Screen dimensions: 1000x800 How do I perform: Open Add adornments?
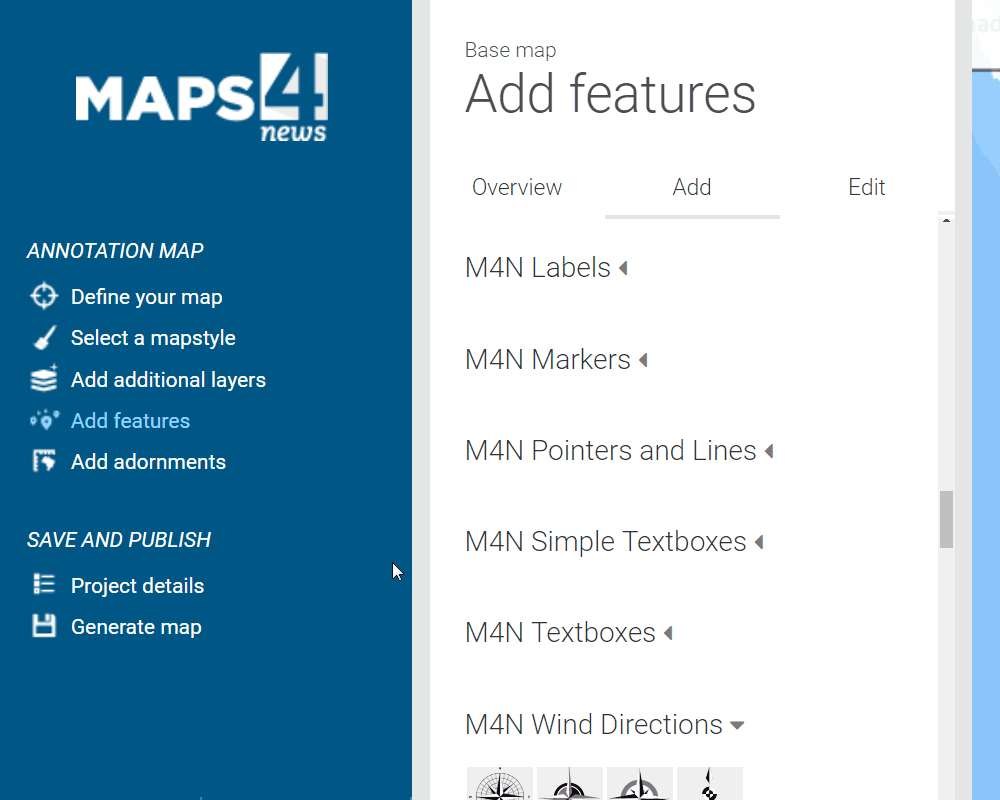[148, 462]
